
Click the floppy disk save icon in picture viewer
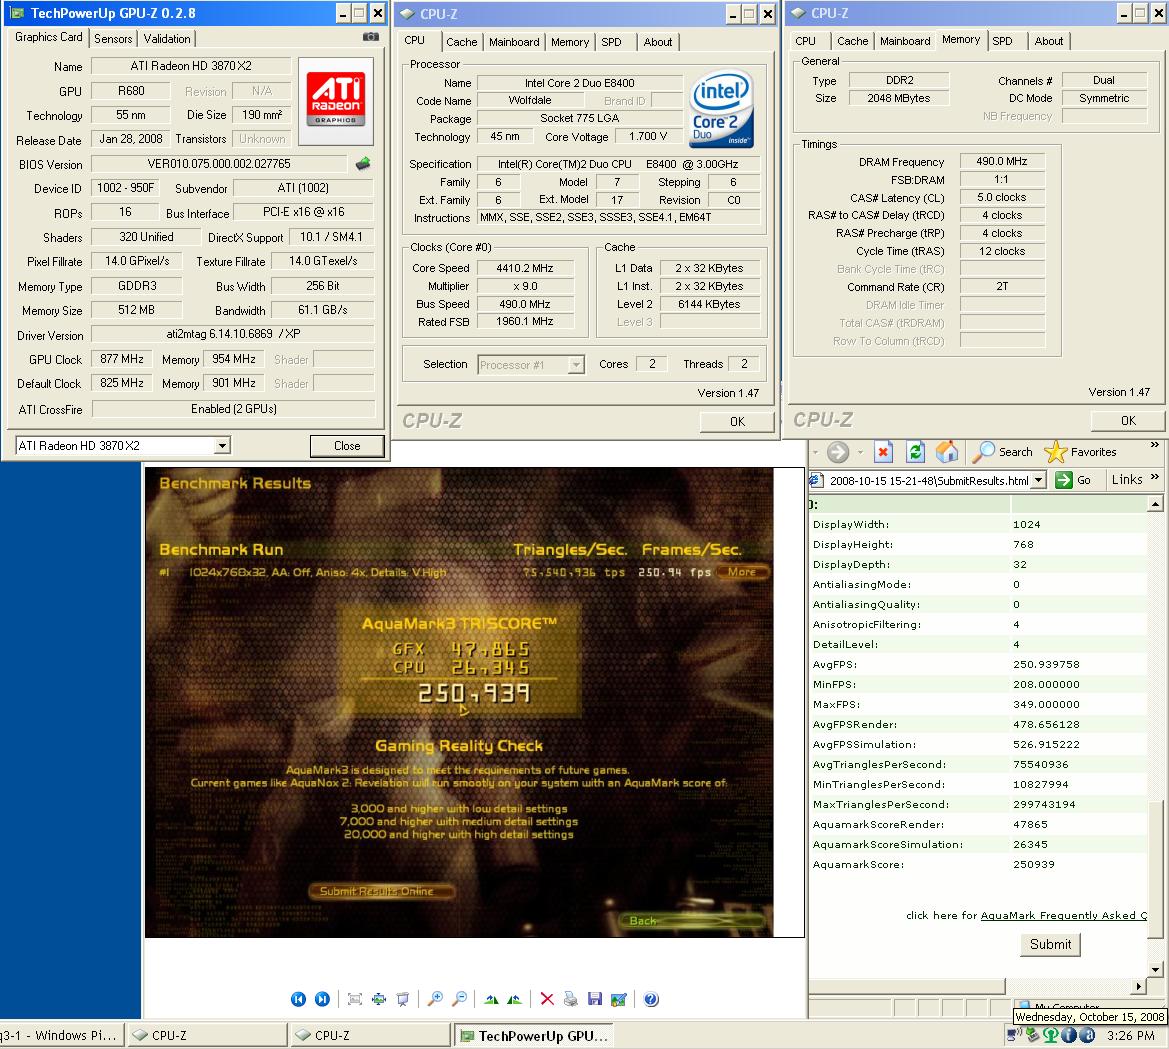click(594, 999)
